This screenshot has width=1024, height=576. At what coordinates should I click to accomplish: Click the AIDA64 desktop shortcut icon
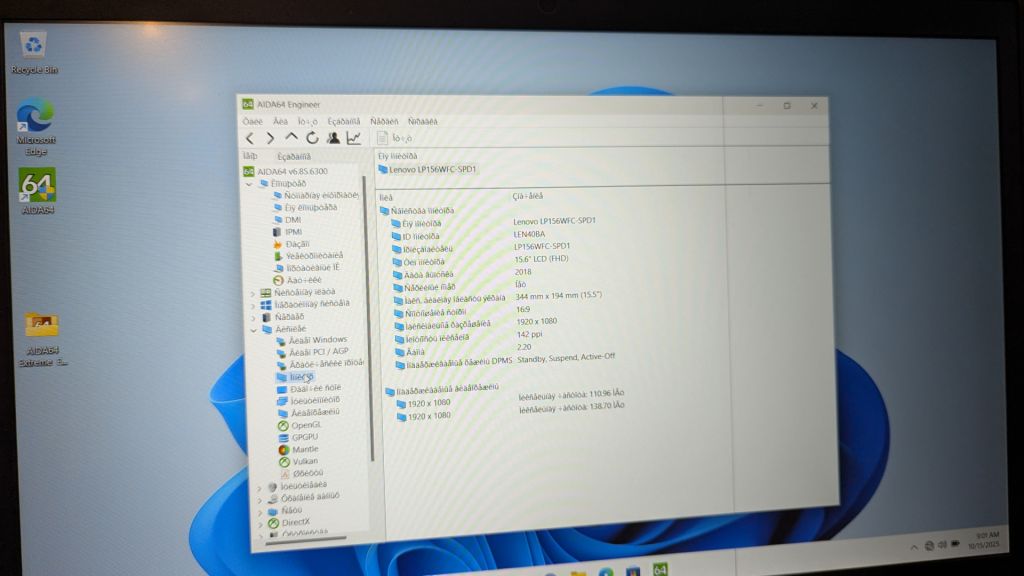(x=37, y=191)
